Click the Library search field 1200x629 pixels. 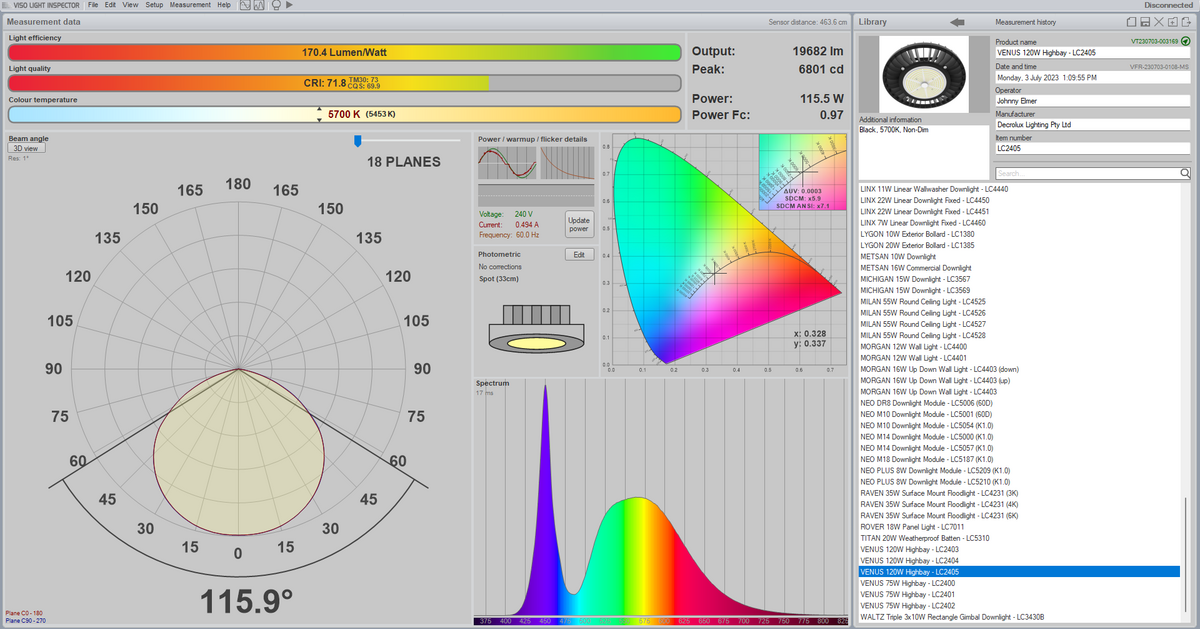click(x=1086, y=172)
